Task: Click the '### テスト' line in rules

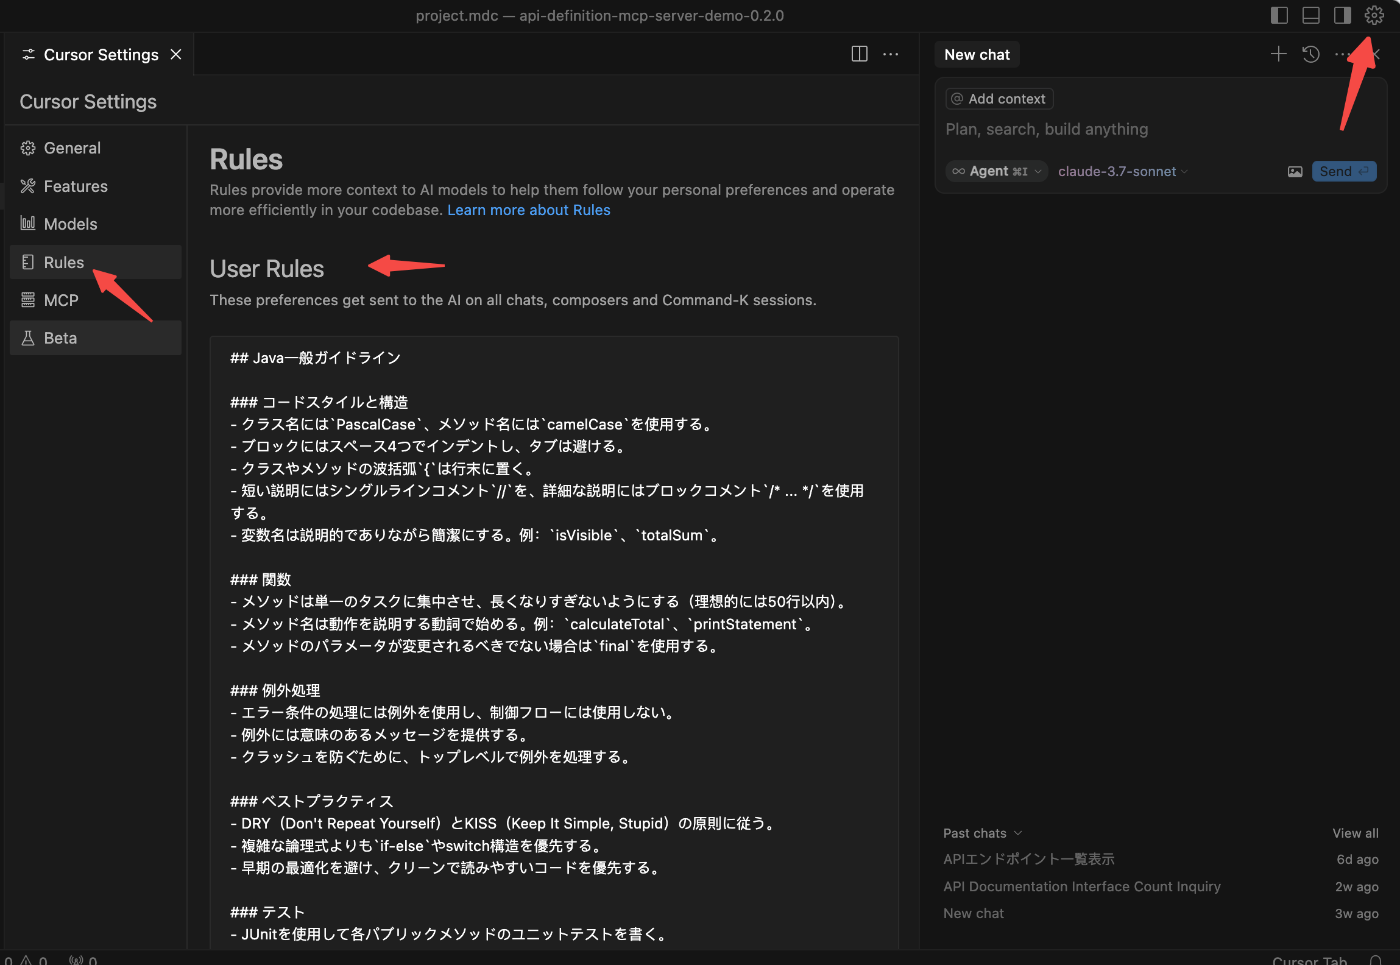Action: pyautogui.click(x=267, y=913)
